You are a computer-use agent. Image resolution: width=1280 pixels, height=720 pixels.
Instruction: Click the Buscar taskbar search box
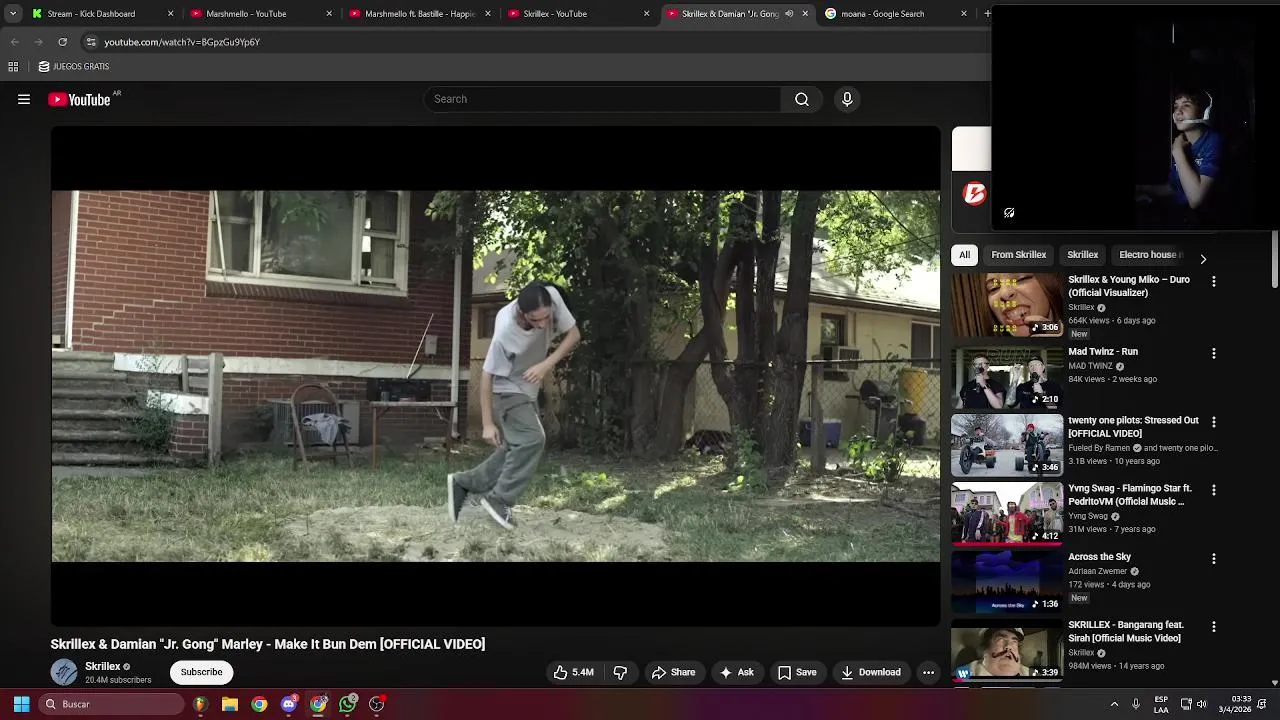112,704
